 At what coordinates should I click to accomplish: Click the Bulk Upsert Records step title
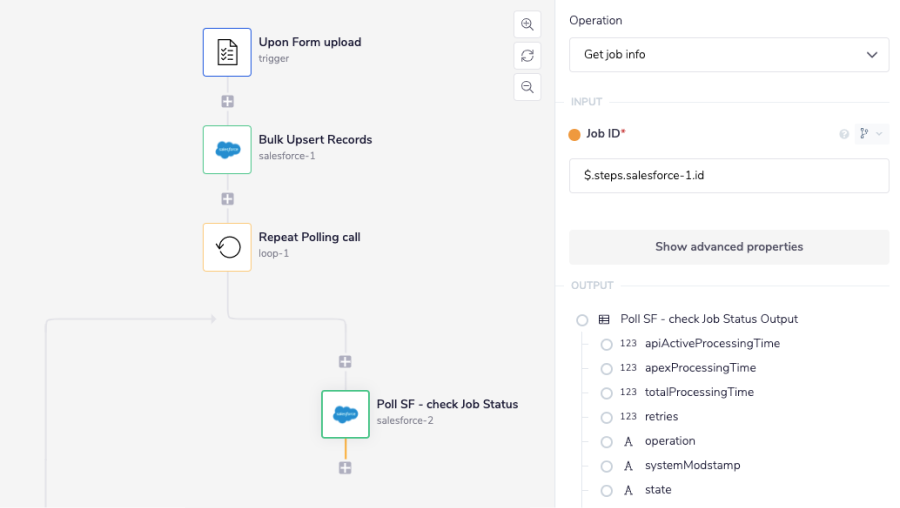pos(315,139)
